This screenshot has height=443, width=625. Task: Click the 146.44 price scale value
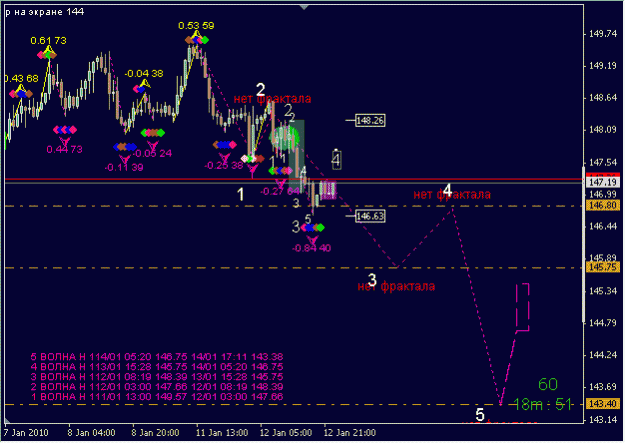[603, 226]
